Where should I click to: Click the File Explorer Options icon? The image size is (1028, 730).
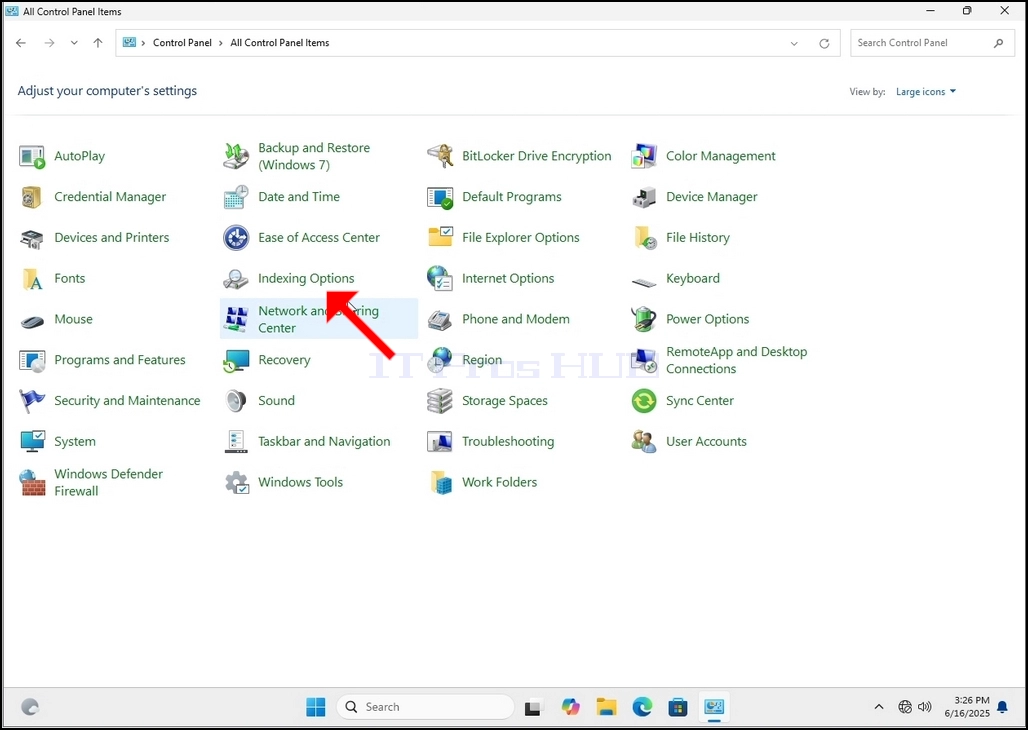coord(440,238)
